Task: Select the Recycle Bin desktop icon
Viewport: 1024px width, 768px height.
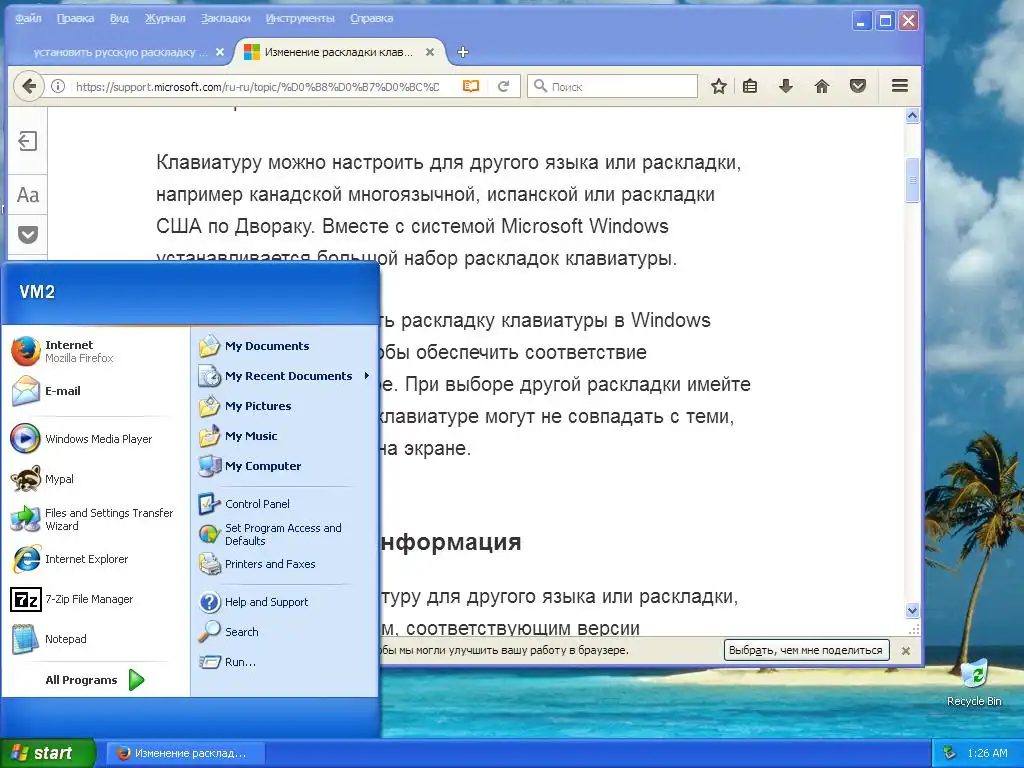Action: pos(974,683)
